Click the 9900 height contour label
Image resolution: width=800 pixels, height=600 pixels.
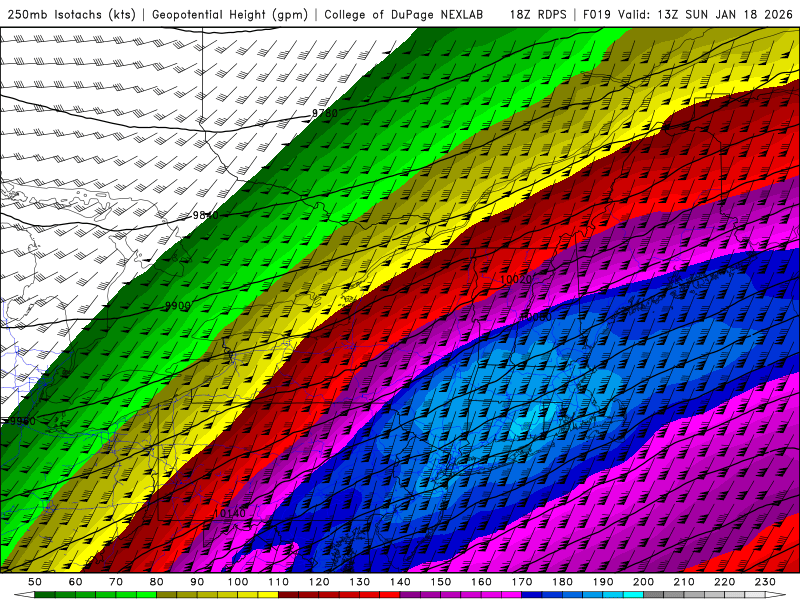tap(178, 306)
